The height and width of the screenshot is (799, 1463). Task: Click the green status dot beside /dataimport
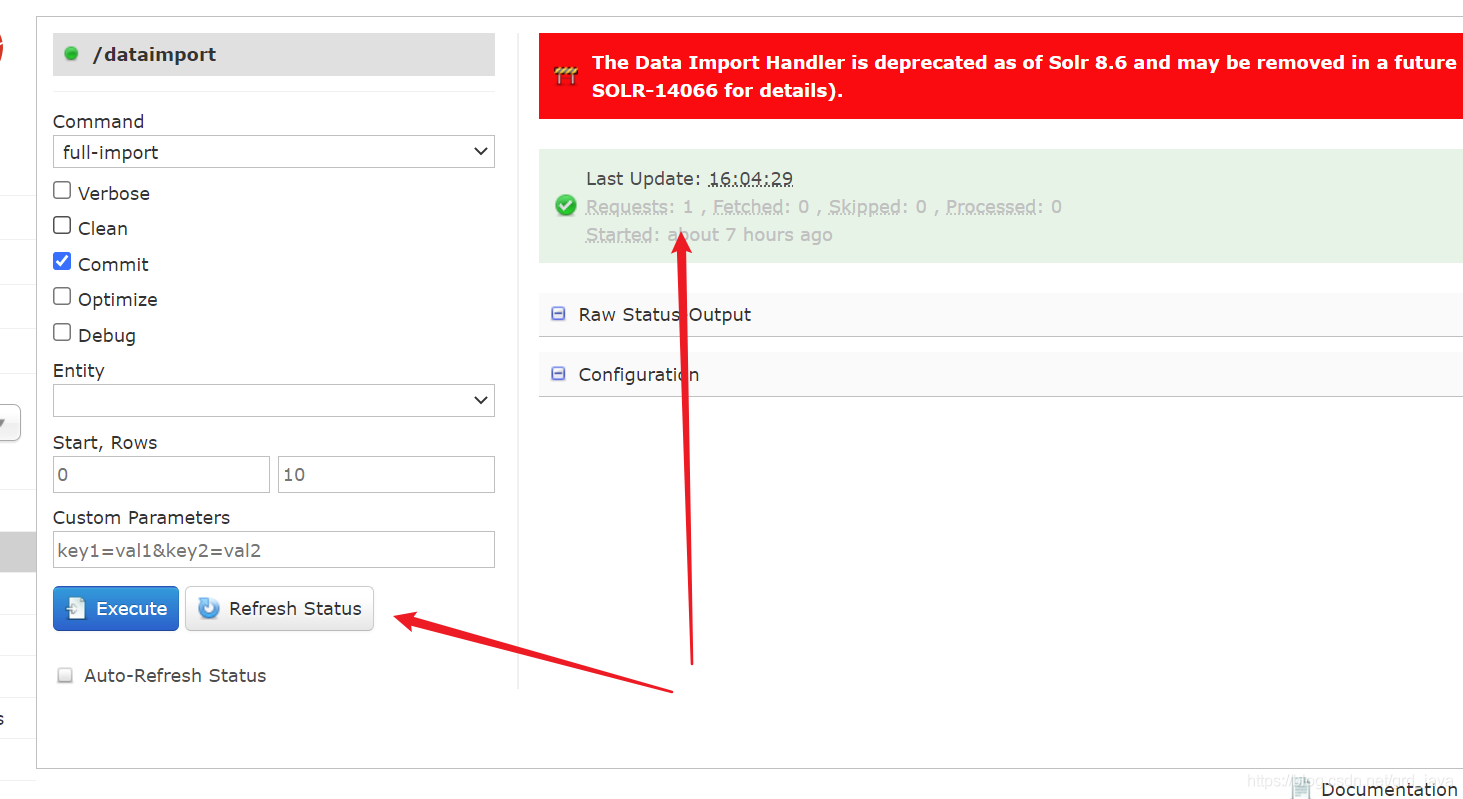click(71, 54)
